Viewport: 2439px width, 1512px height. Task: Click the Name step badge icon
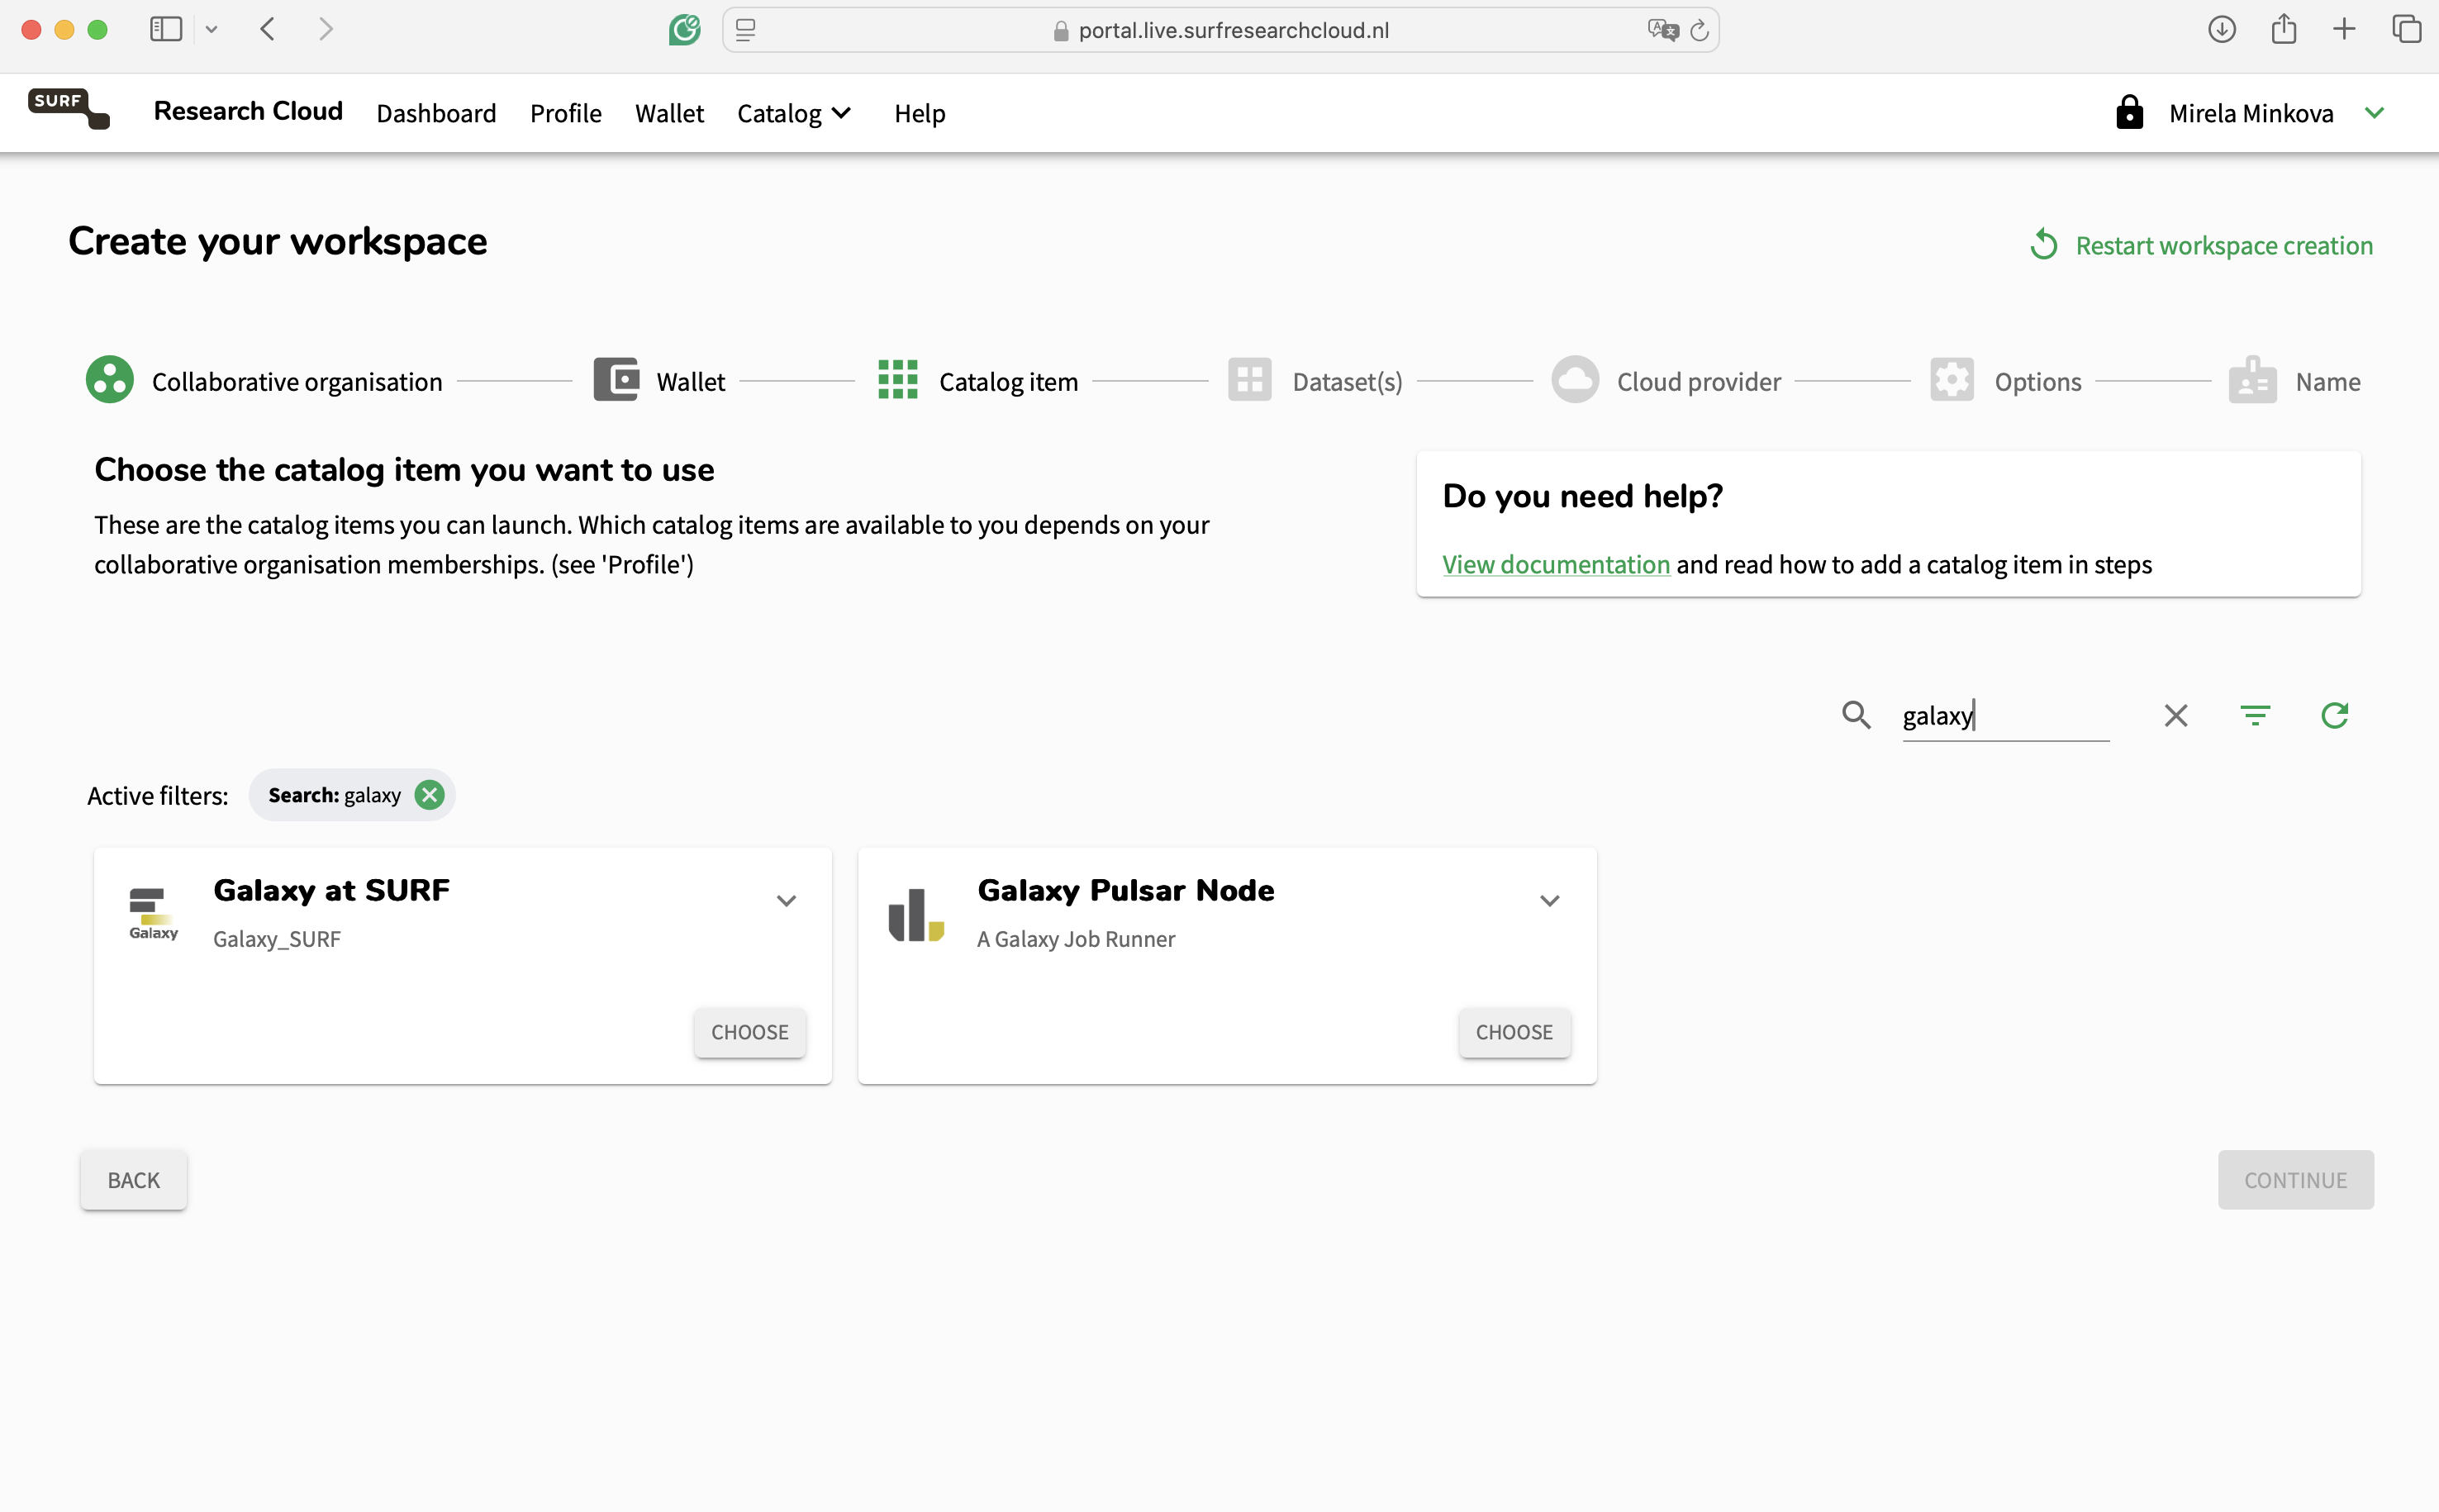point(2252,380)
